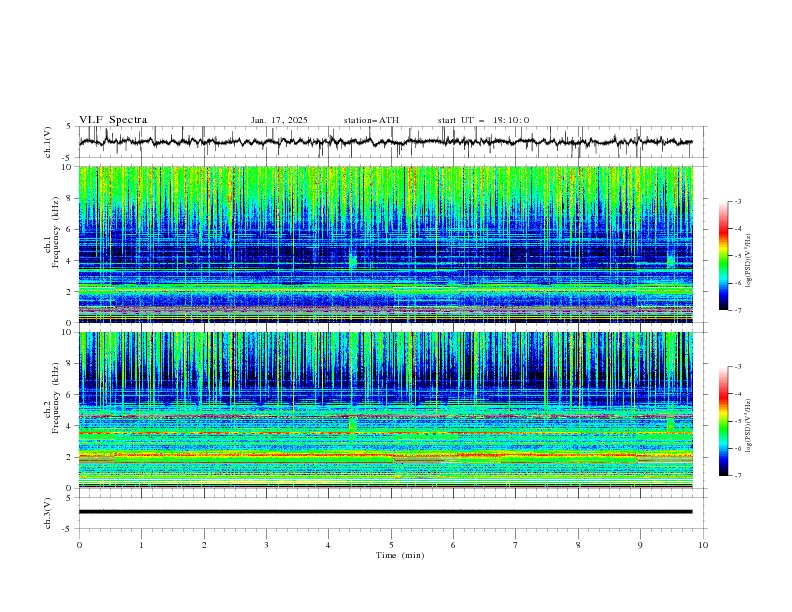
Task: Click inside the ch.1 voltage waveform trace
Action: pyautogui.click(x=385, y=142)
